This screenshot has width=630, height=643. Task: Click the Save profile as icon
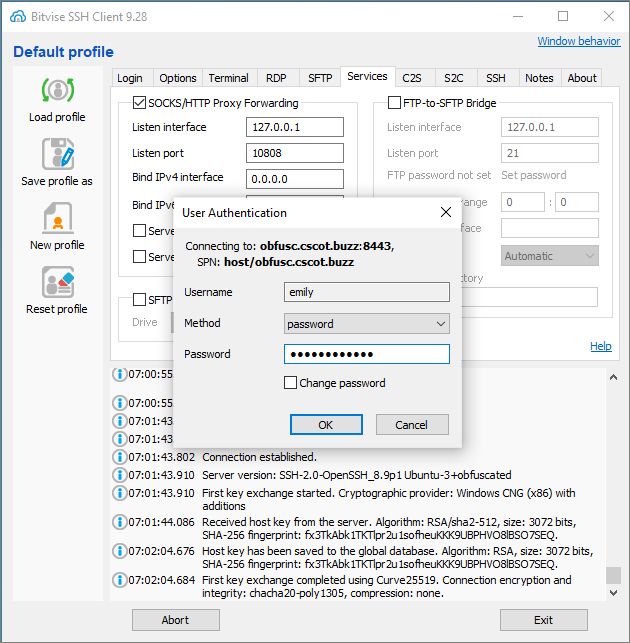(x=58, y=154)
